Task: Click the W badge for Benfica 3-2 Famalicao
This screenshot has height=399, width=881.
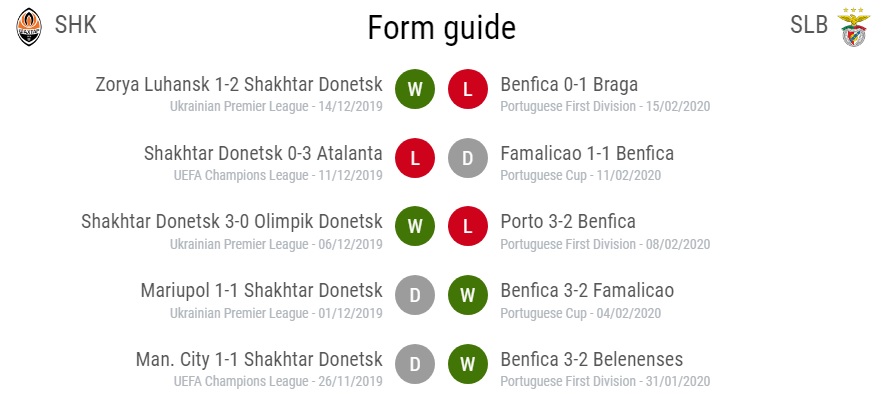Action: point(467,296)
